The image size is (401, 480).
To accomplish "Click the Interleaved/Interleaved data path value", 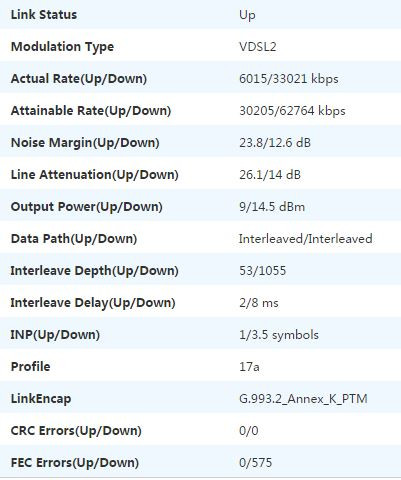I will [306, 239].
